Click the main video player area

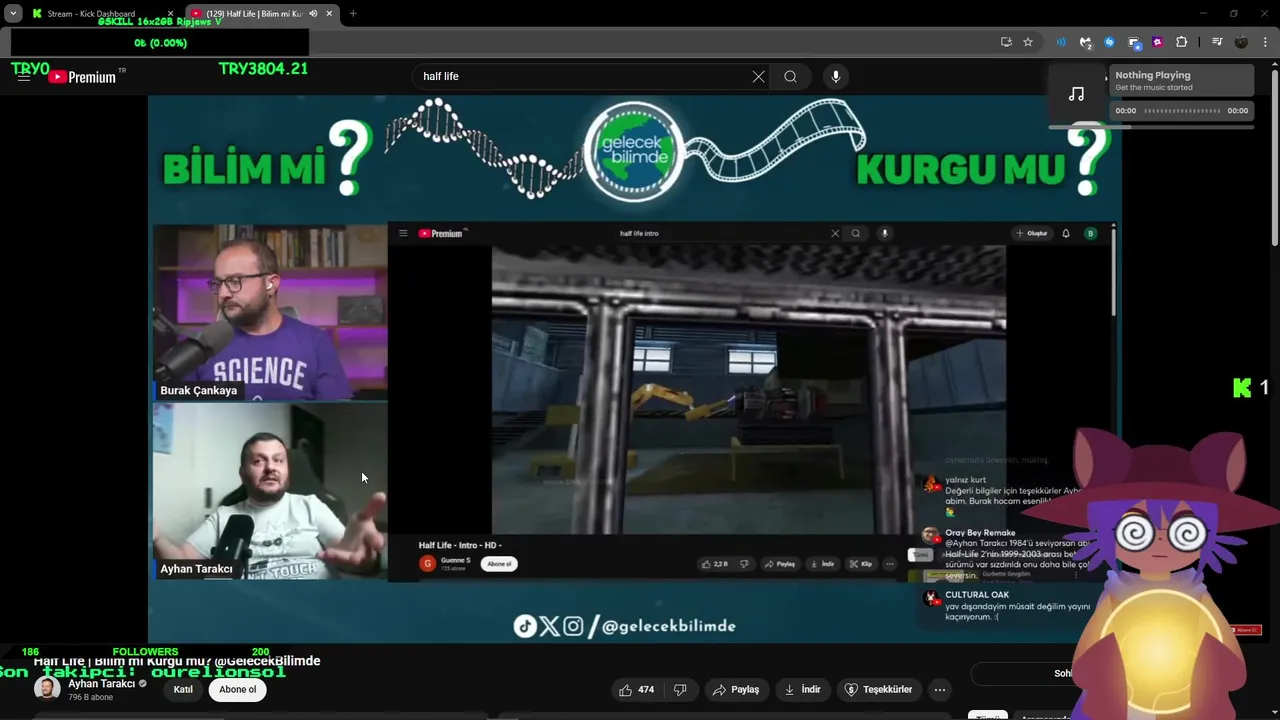634,368
